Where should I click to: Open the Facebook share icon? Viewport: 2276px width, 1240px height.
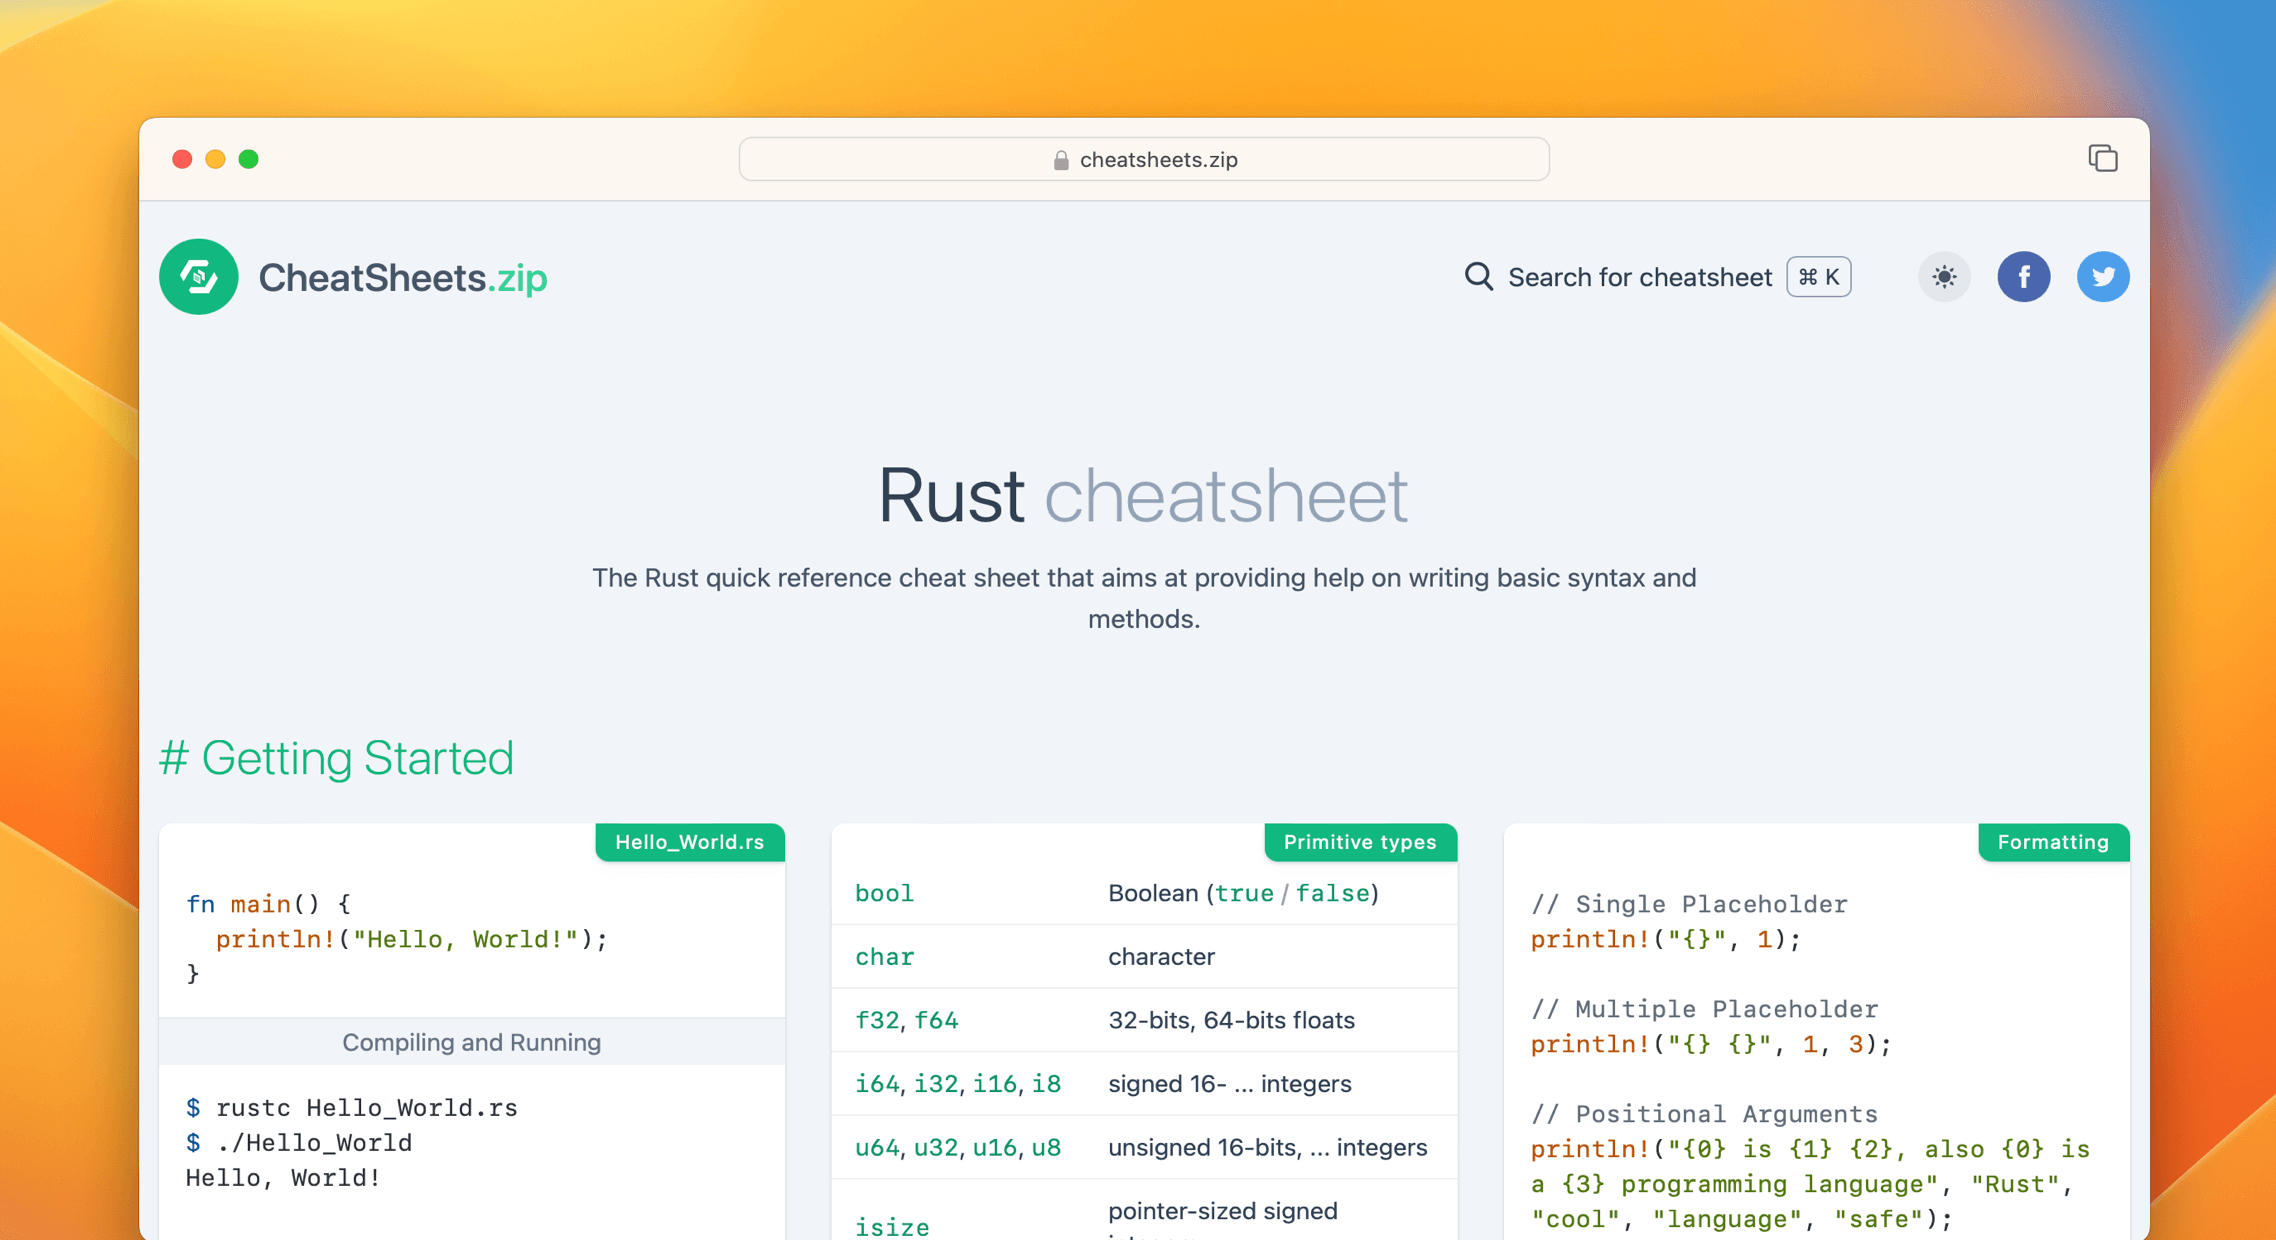[2024, 277]
